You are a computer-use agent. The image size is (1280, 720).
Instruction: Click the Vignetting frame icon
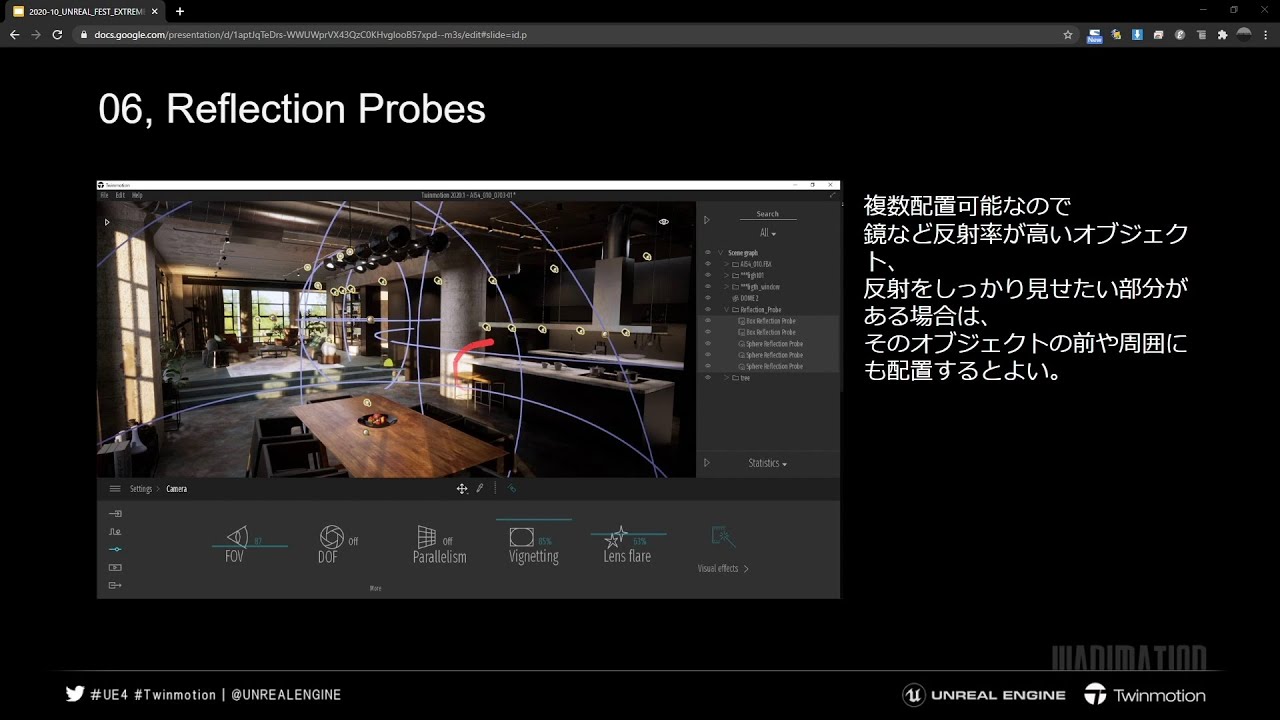(x=521, y=537)
